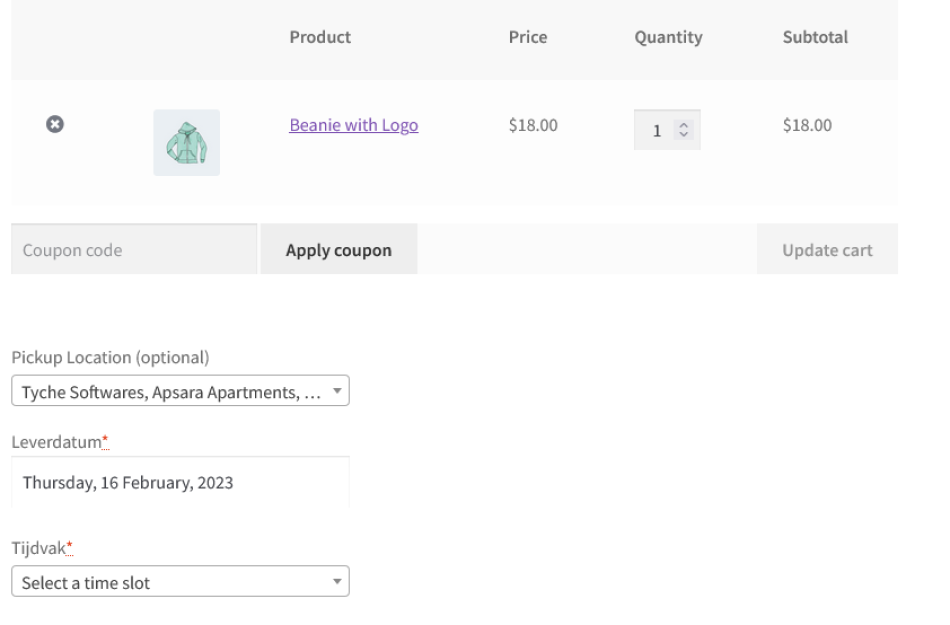
Task: Click the Product column header
Action: click(320, 37)
